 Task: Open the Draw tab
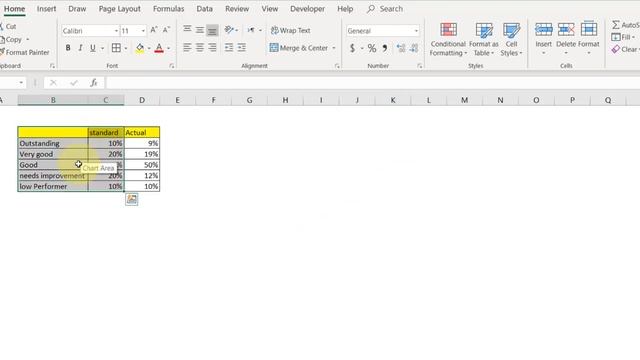point(77,9)
